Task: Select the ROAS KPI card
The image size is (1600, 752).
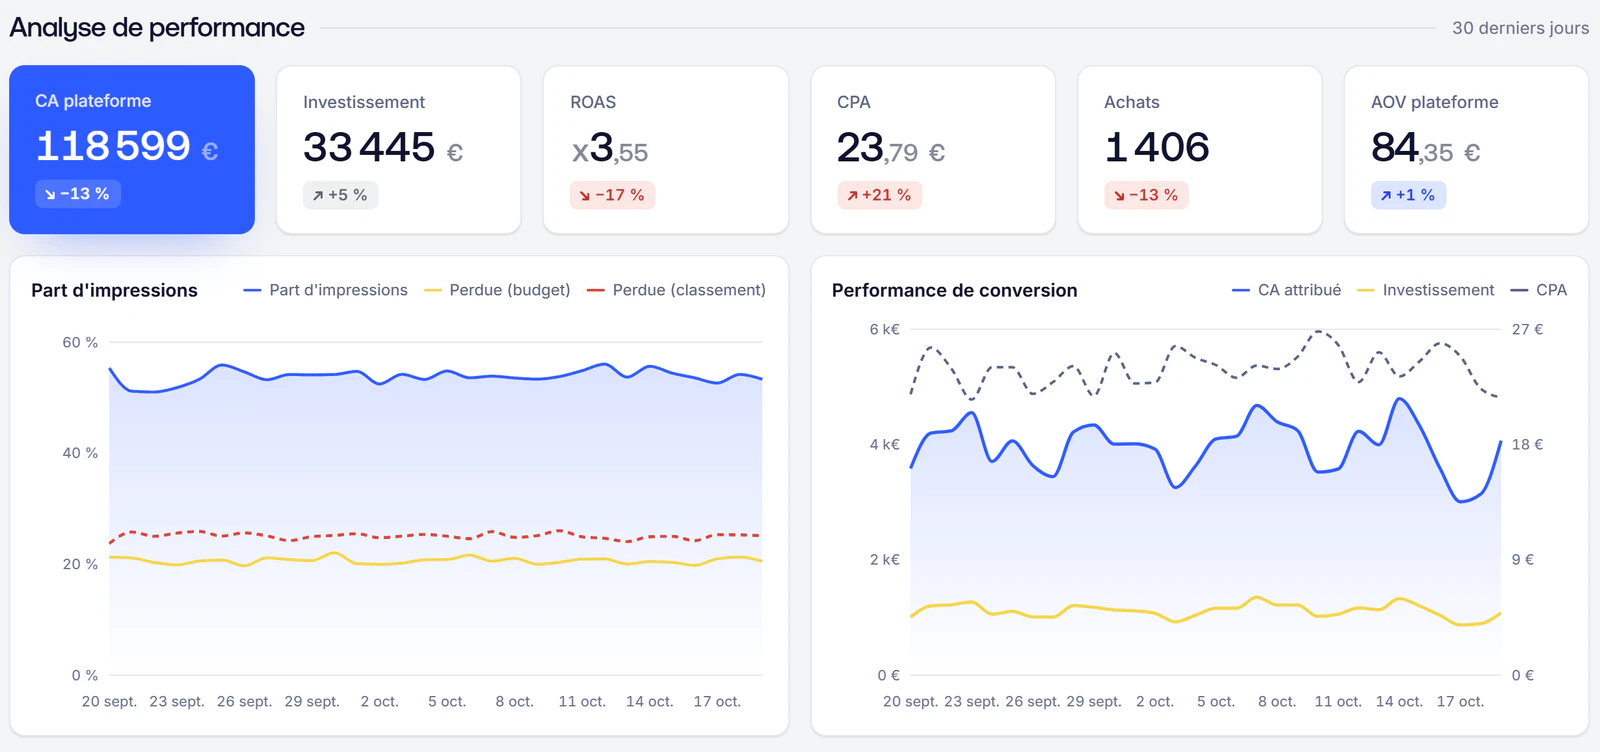Action: [666, 150]
